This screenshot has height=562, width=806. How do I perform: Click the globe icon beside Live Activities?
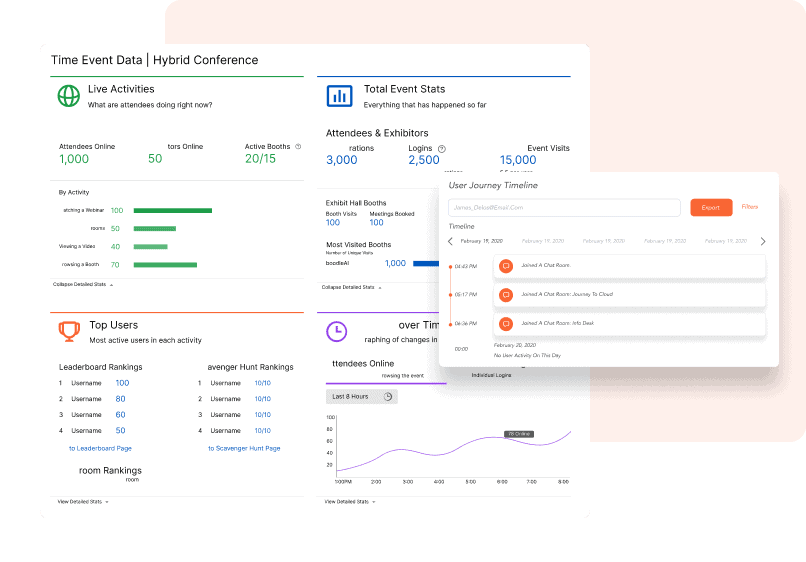[x=68, y=96]
